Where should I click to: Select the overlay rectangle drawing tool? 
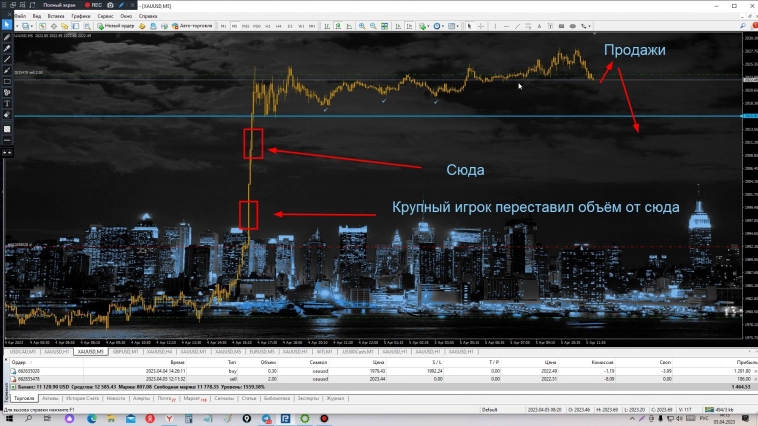[7, 81]
